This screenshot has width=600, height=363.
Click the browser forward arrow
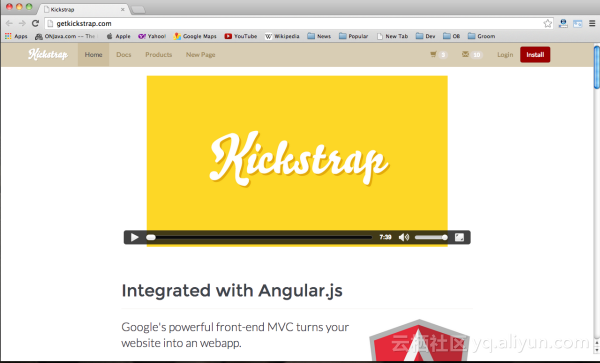(x=22, y=23)
